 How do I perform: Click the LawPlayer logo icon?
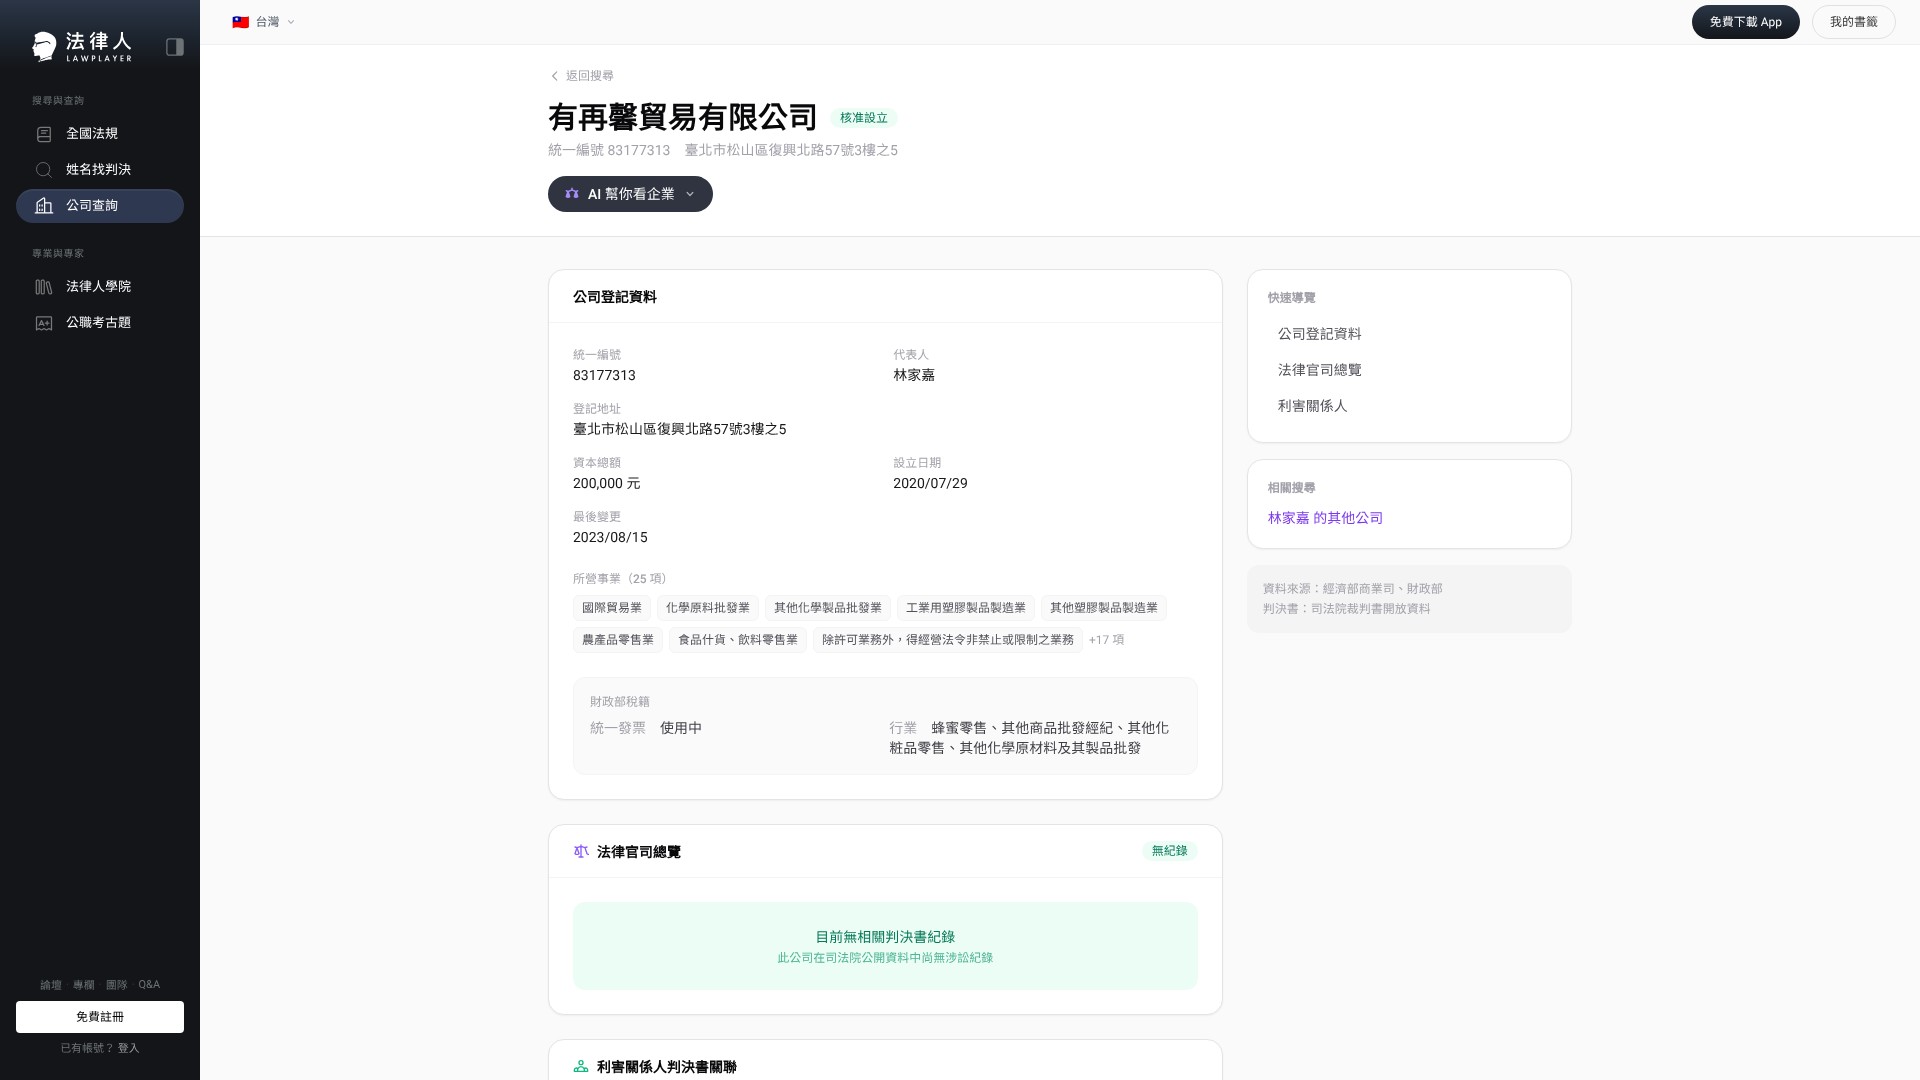click(x=44, y=46)
